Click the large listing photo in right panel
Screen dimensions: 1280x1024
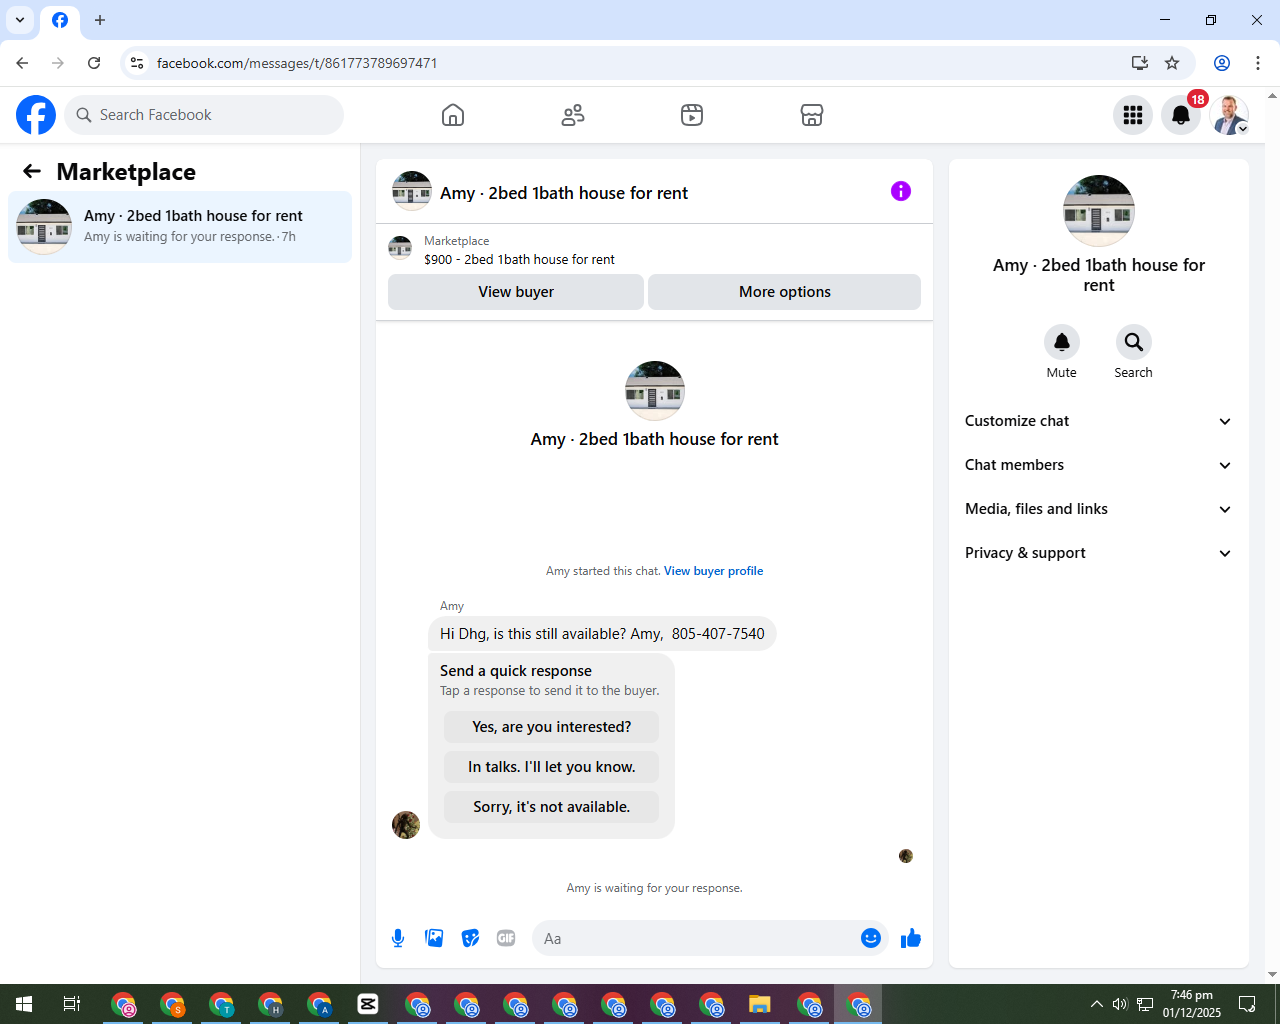(1099, 211)
